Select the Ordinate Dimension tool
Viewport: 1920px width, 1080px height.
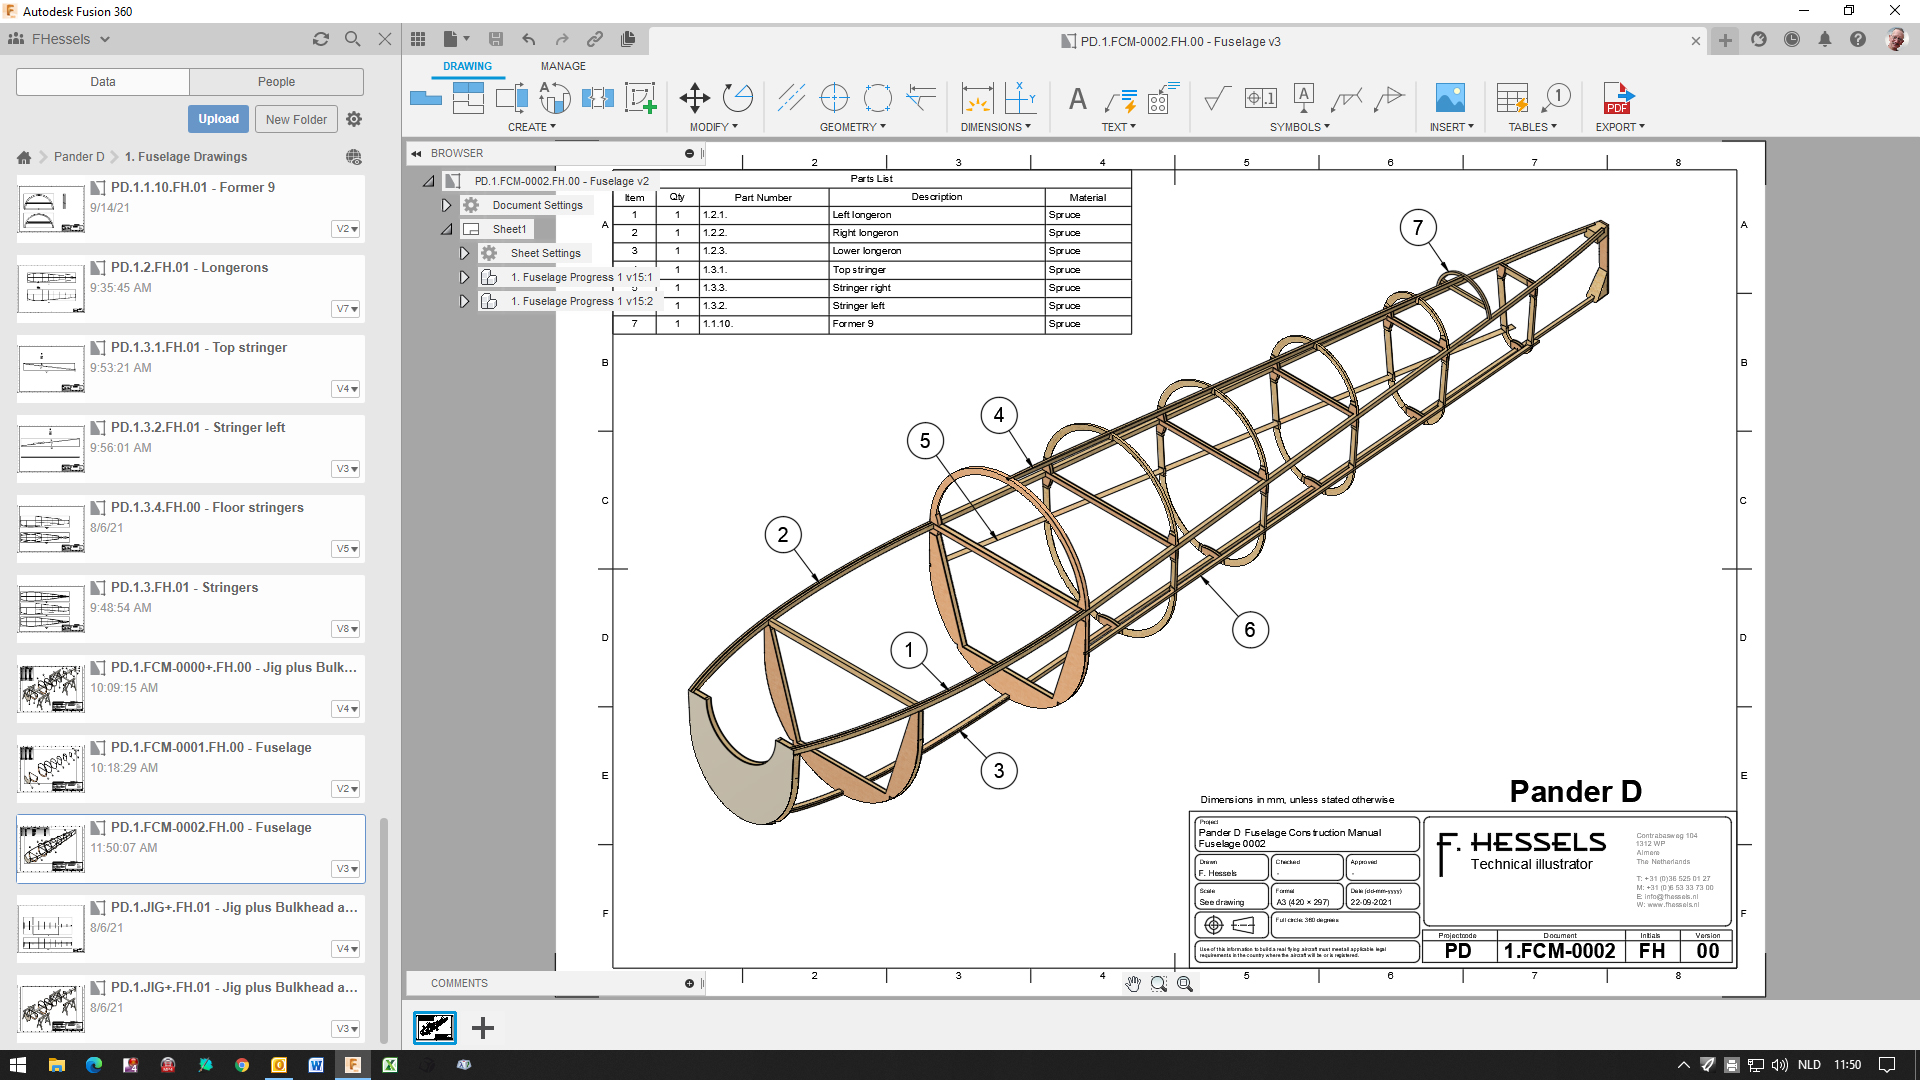[x=1019, y=98]
